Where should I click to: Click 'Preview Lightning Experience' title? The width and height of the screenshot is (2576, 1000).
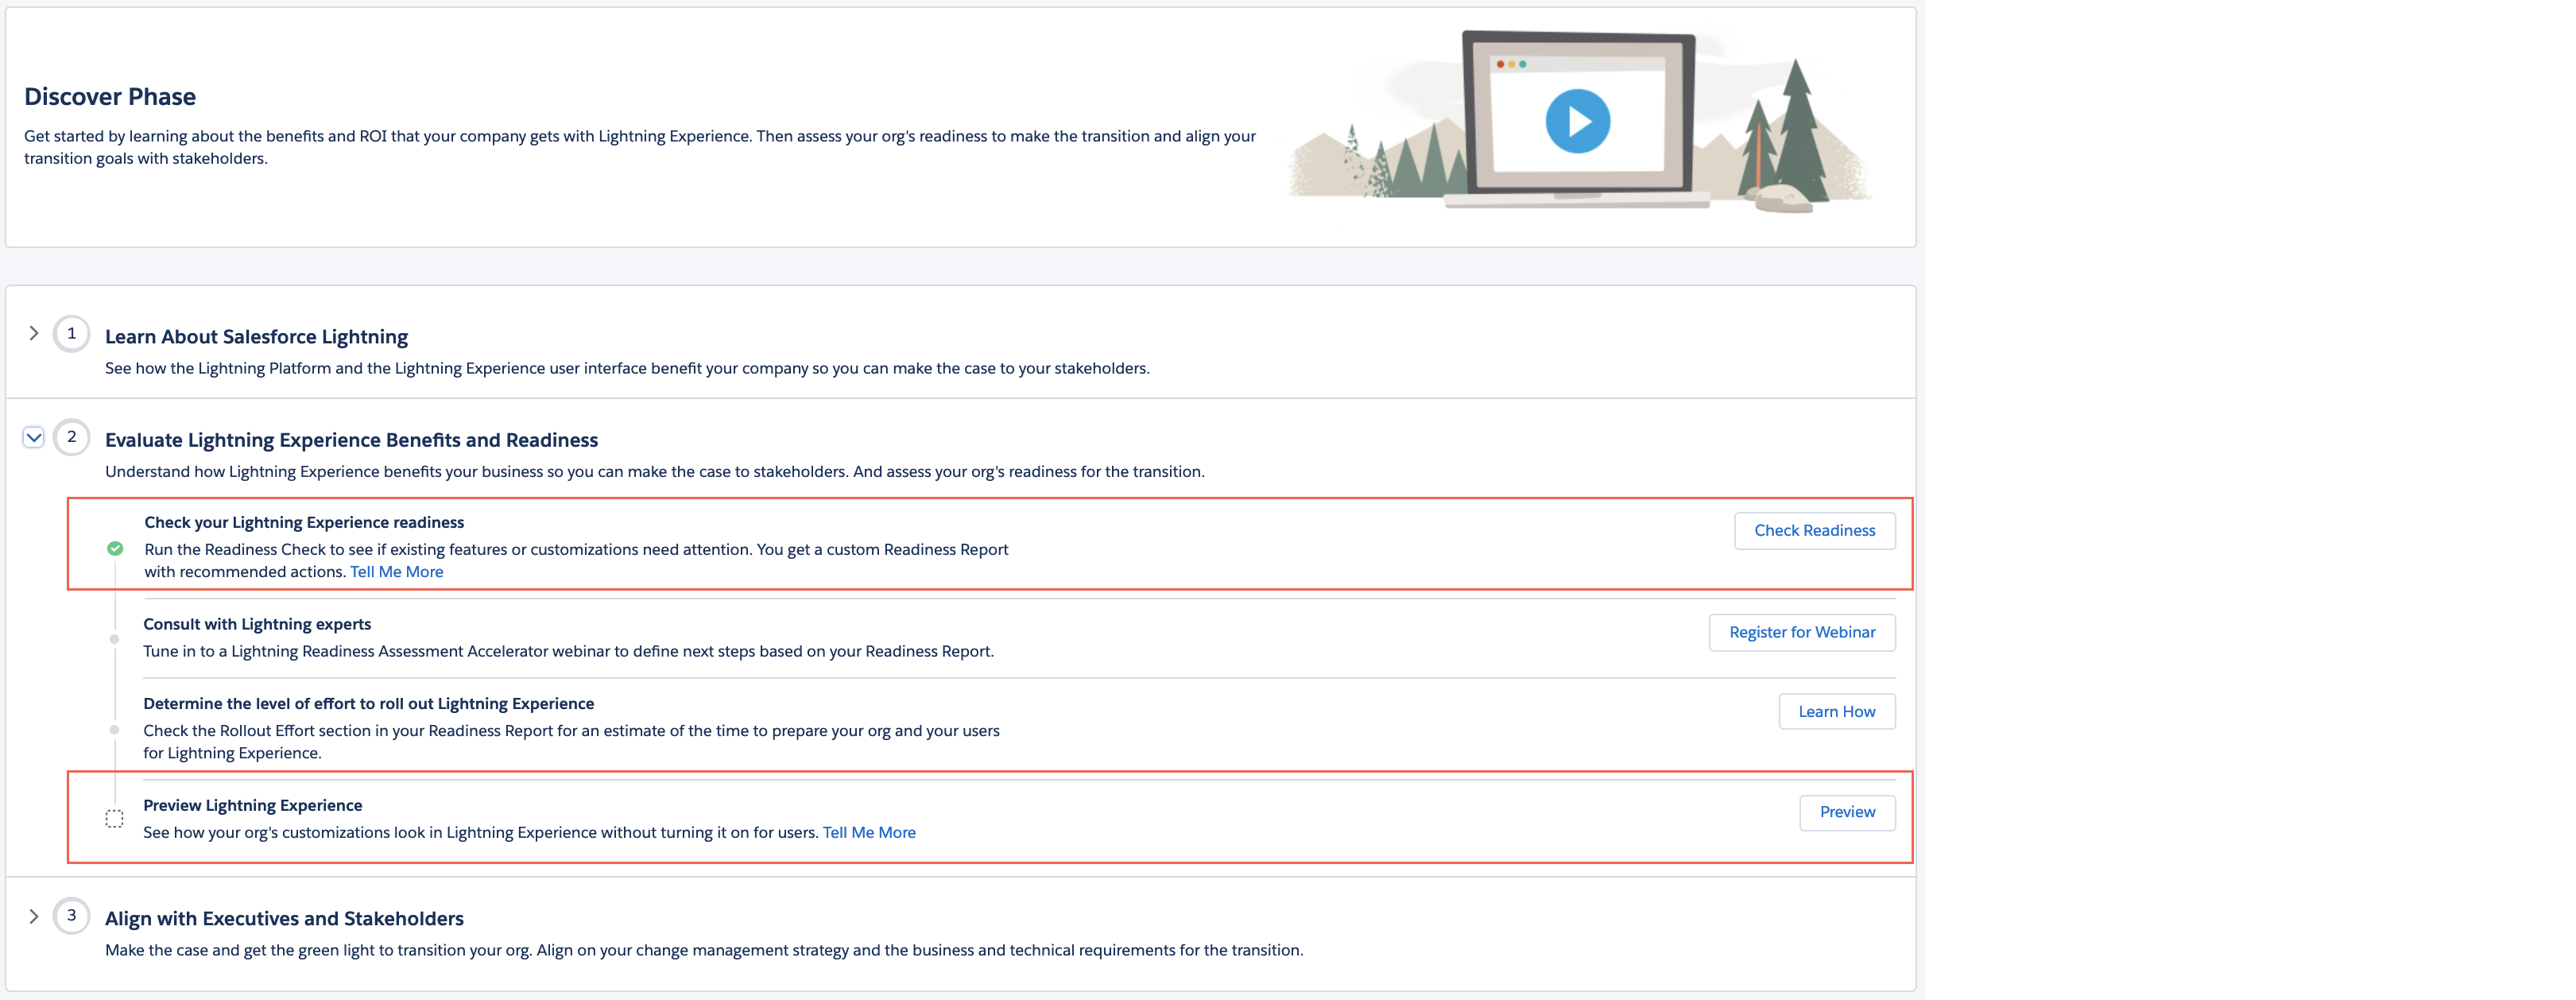pyautogui.click(x=252, y=806)
